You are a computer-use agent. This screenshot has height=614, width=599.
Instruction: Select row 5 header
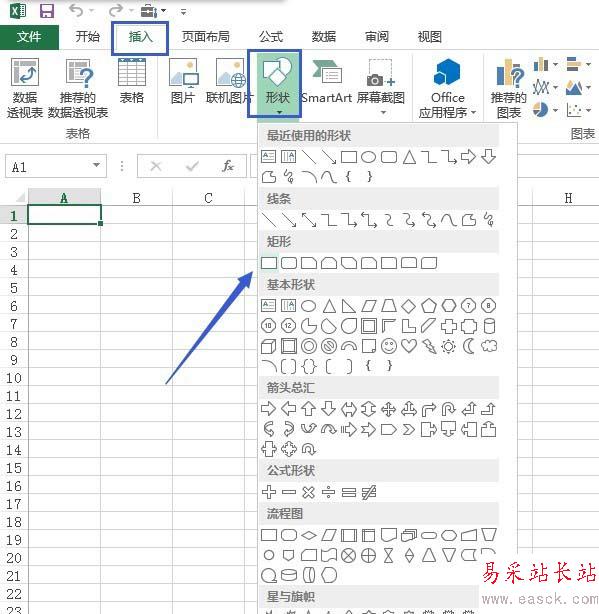pos(14,288)
